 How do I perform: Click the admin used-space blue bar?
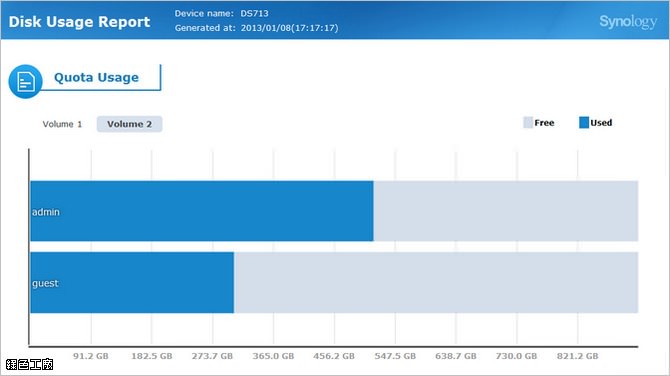click(x=202, y=211)
